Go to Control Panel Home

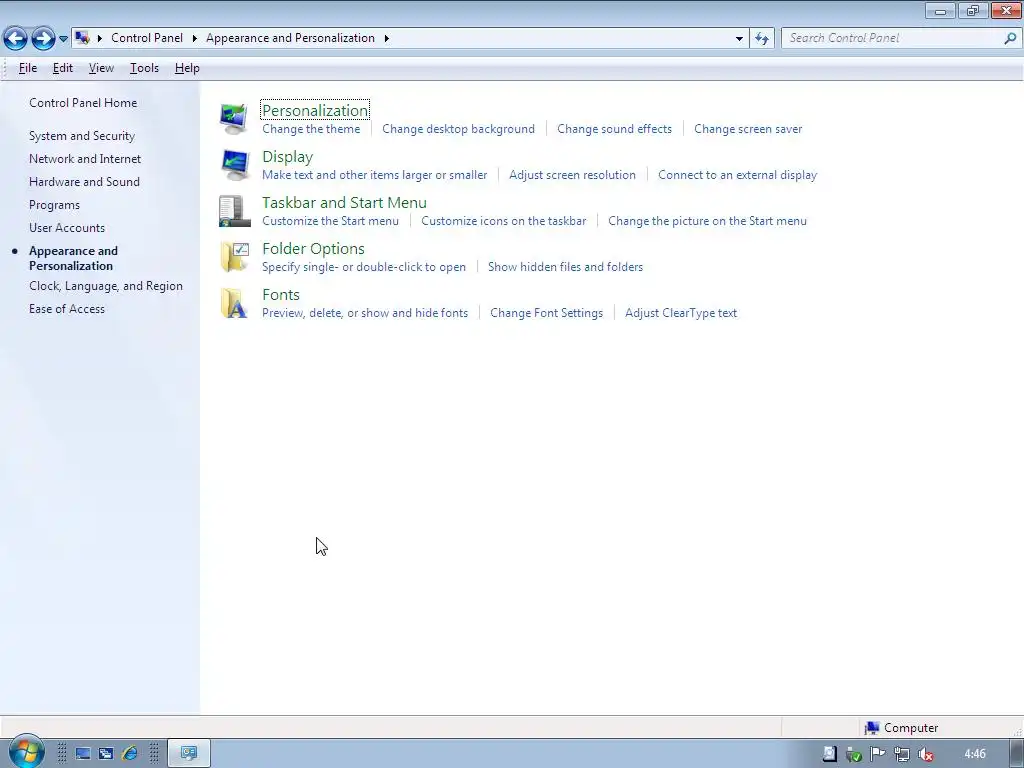(x=83, y=103)
